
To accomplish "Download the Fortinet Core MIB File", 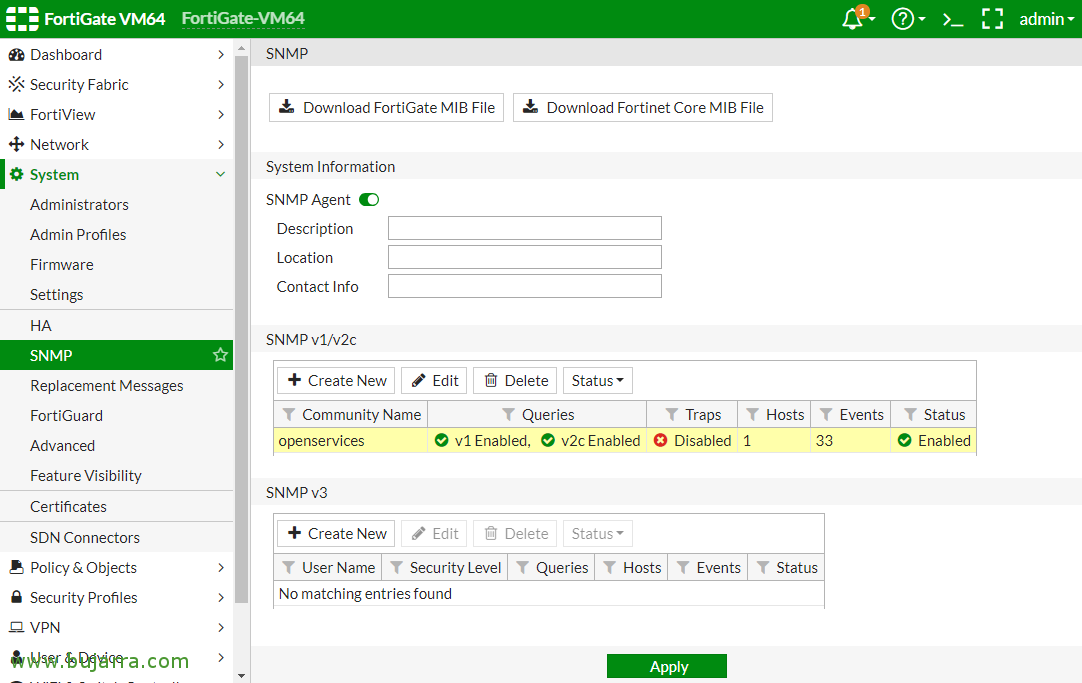I will coord(642,108).
